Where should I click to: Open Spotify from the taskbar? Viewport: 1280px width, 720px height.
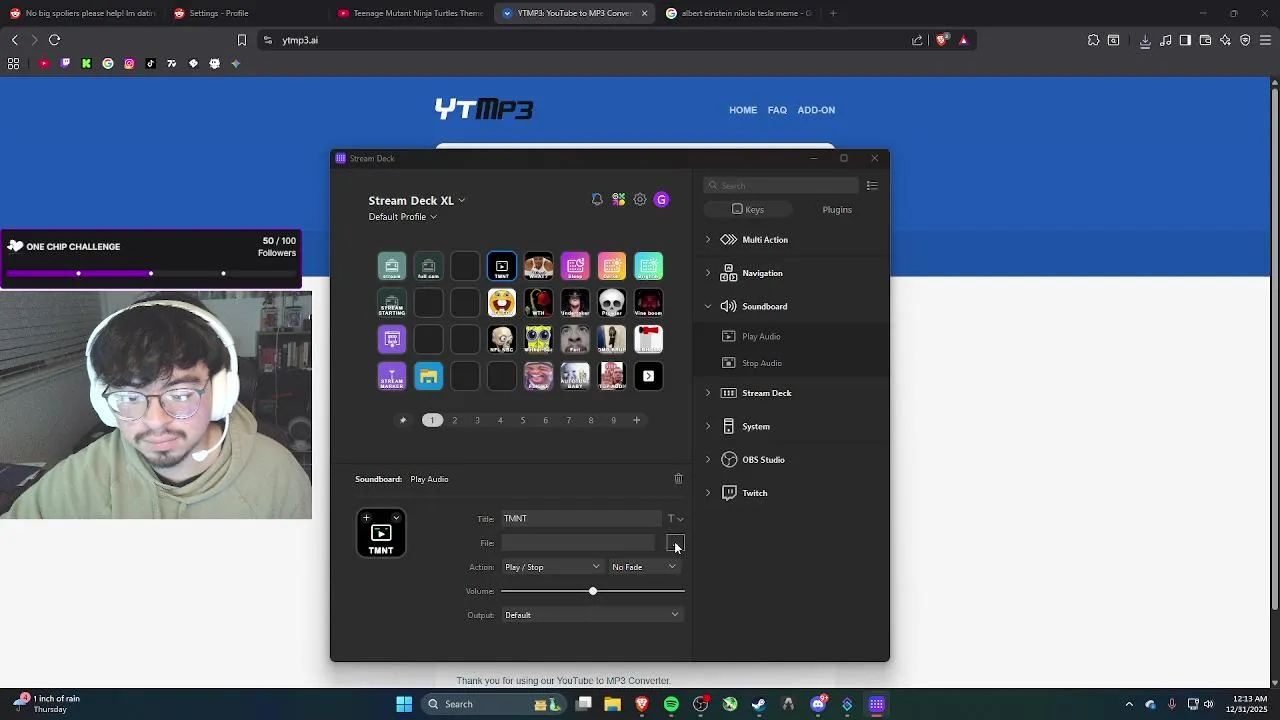(671, 704)
